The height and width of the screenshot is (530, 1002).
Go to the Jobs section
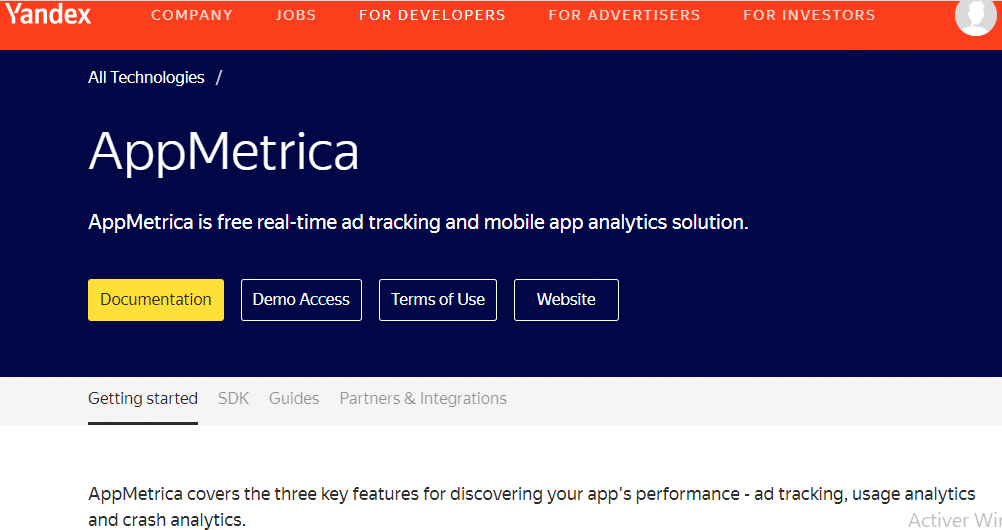pos(296,15)
